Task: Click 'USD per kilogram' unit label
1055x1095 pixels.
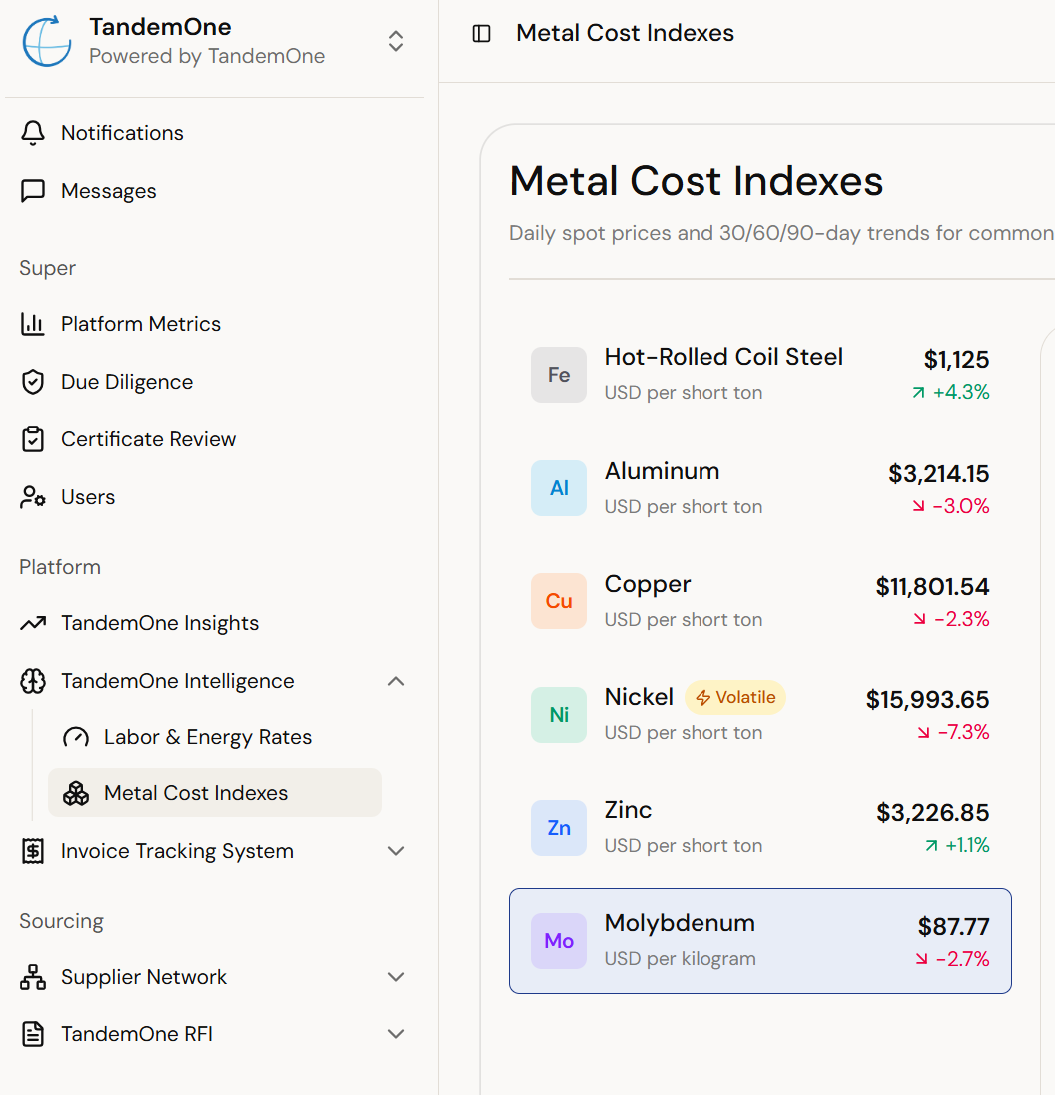Action: (x=680, y=959)
